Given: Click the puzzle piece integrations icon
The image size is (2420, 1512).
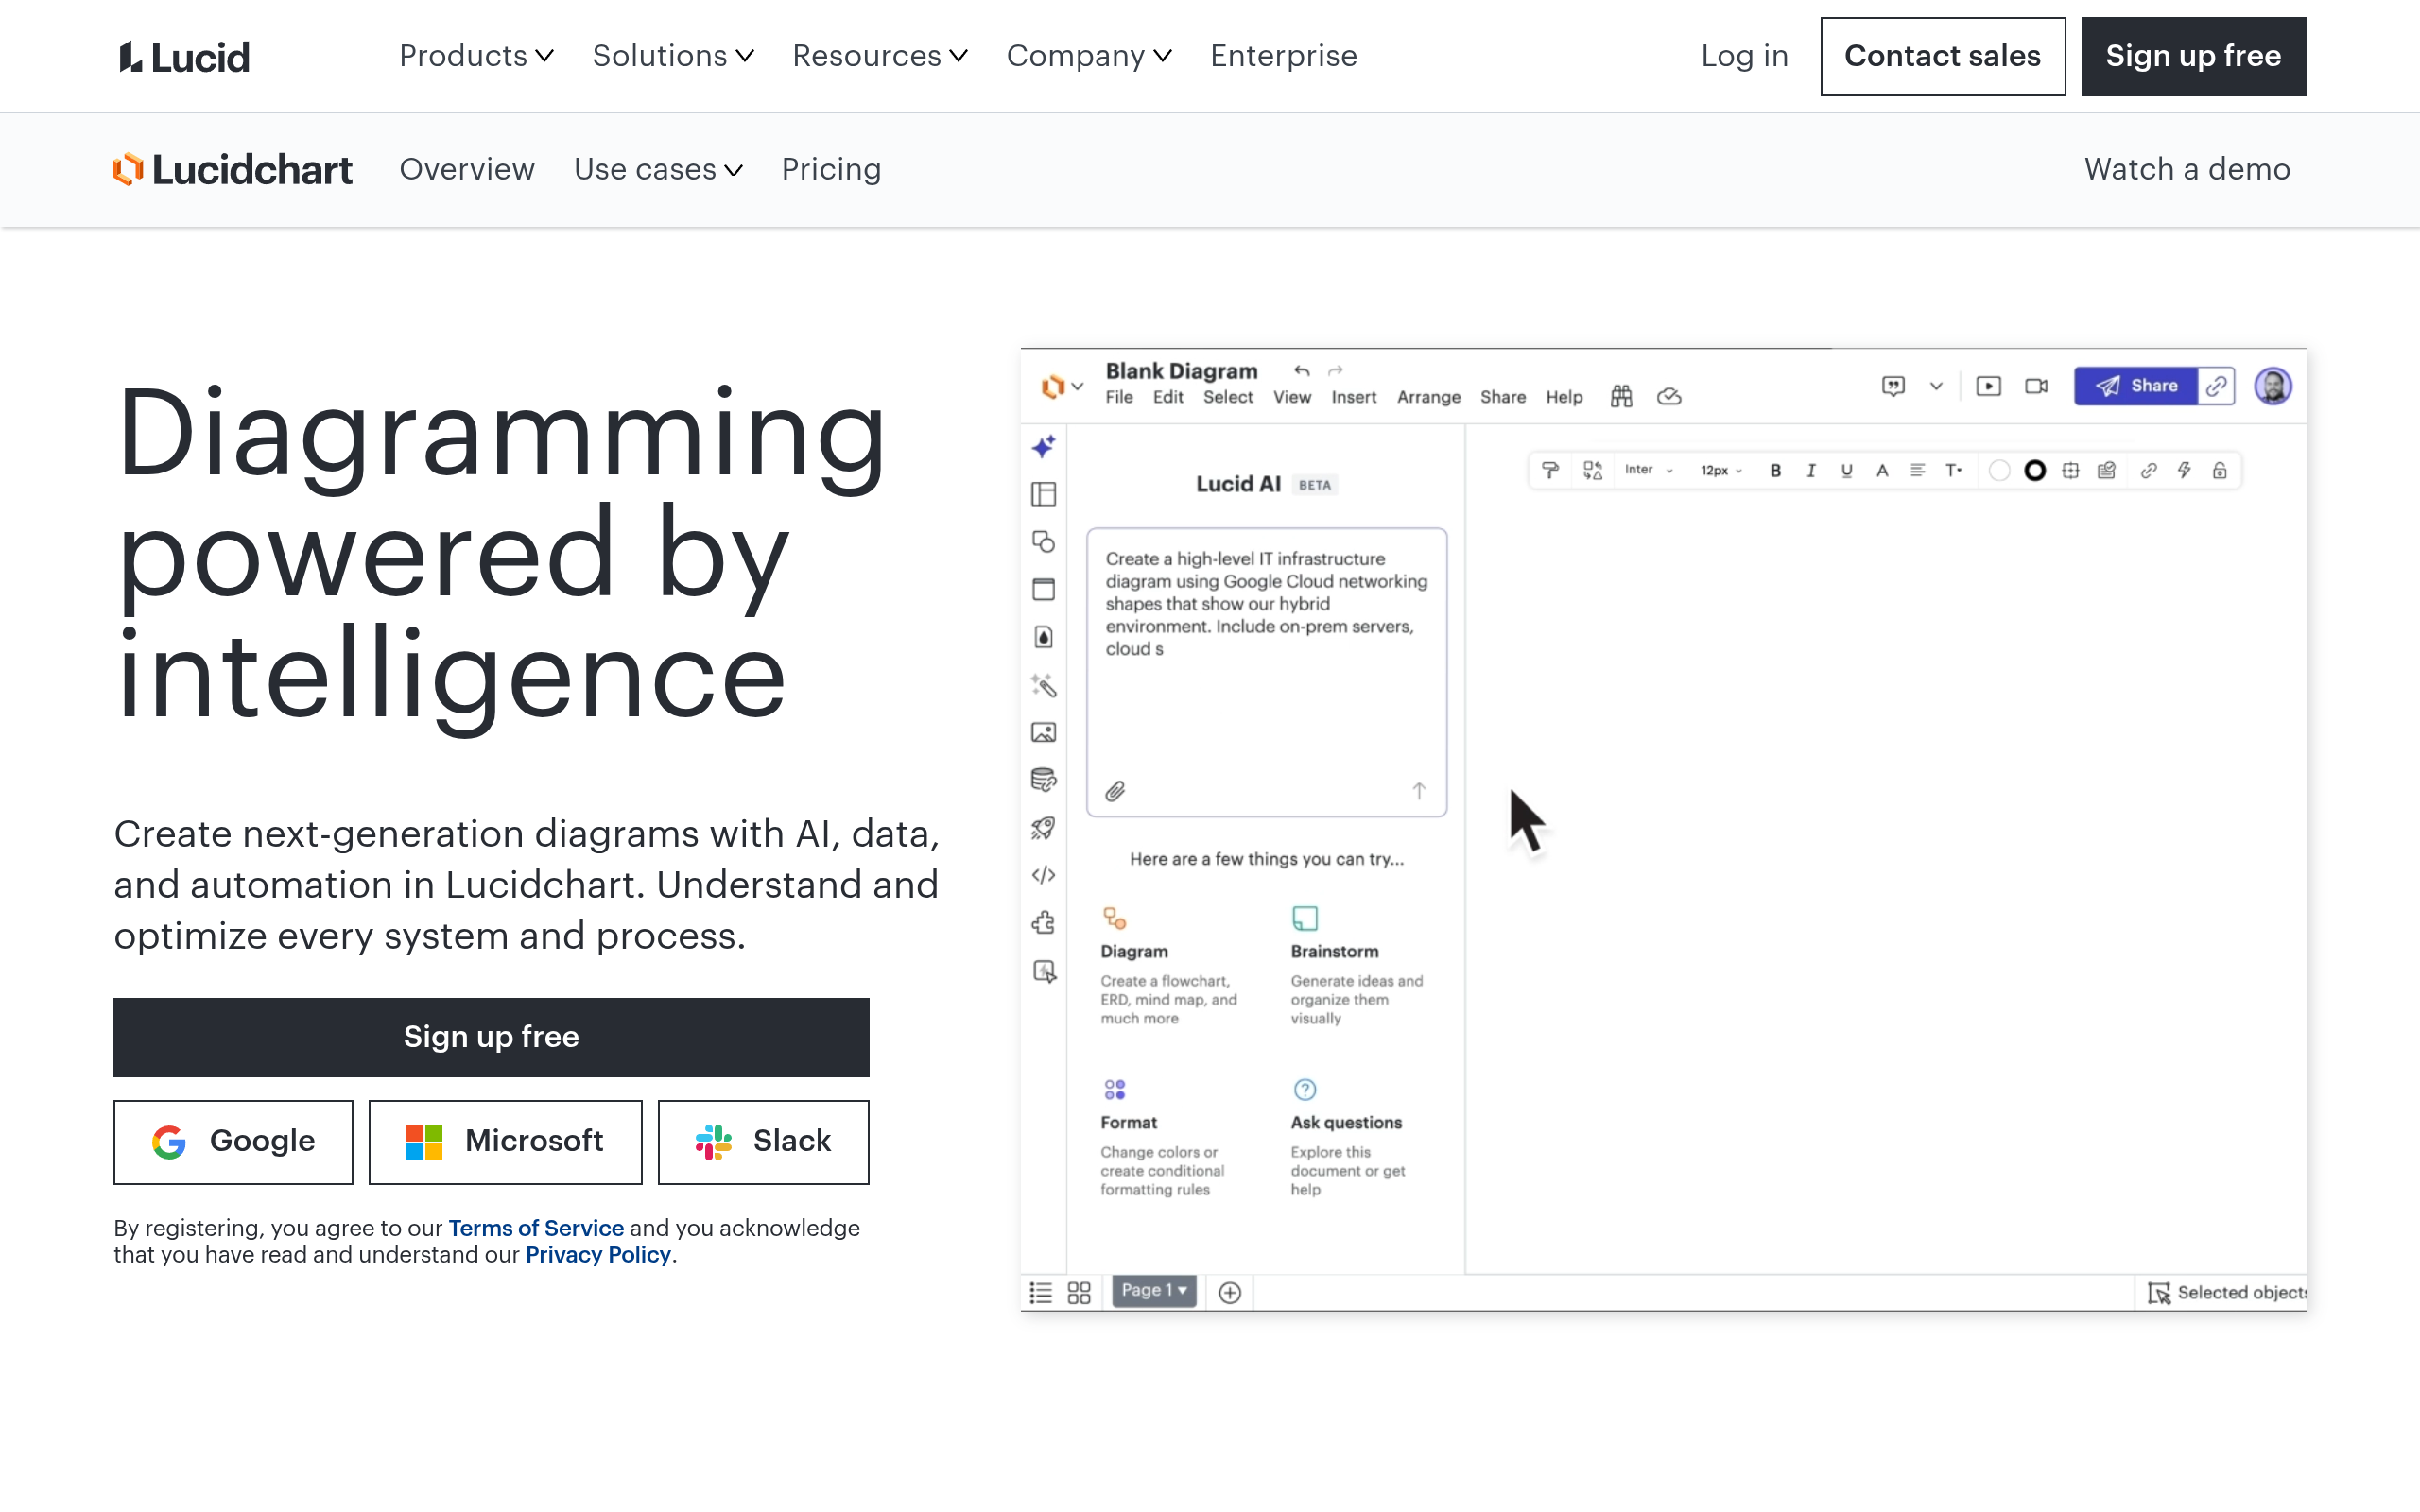Looking at the screenshot, I should click(1043, 922).
